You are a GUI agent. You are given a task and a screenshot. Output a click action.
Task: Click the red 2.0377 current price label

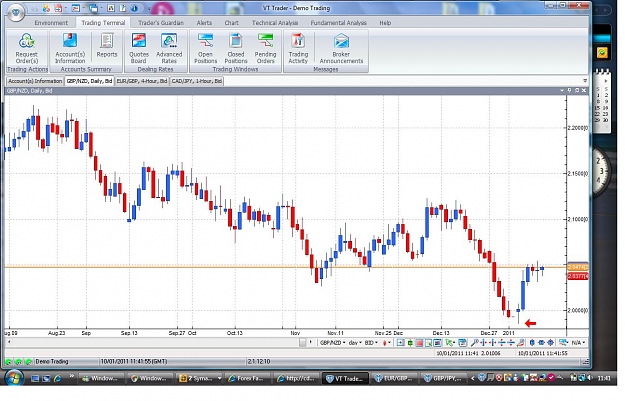578,276
